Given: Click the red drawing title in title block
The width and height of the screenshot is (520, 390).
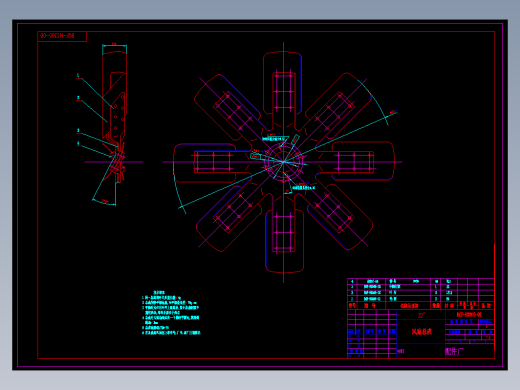Looking at the screenshot, I should click(x=421, y=332).
